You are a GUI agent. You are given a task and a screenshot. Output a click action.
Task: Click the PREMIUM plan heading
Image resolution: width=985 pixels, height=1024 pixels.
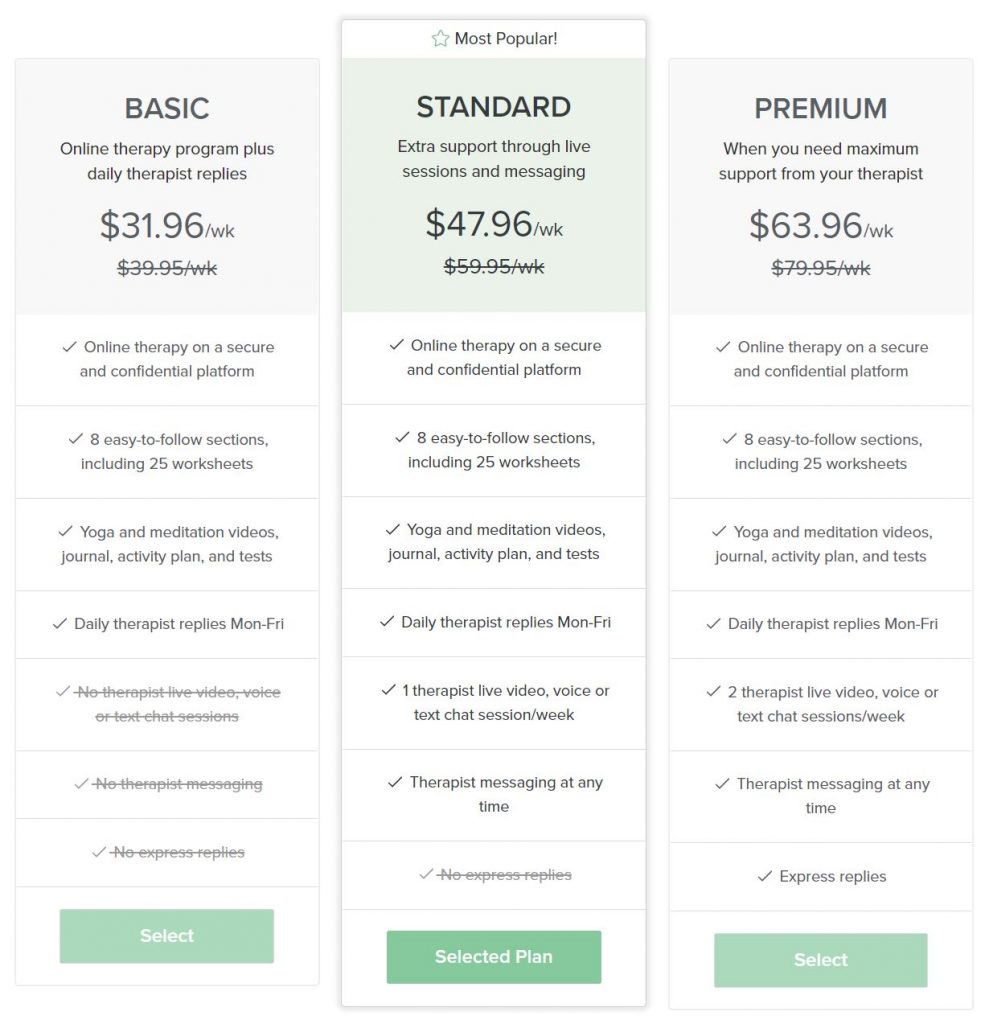[x=821, y=108]
